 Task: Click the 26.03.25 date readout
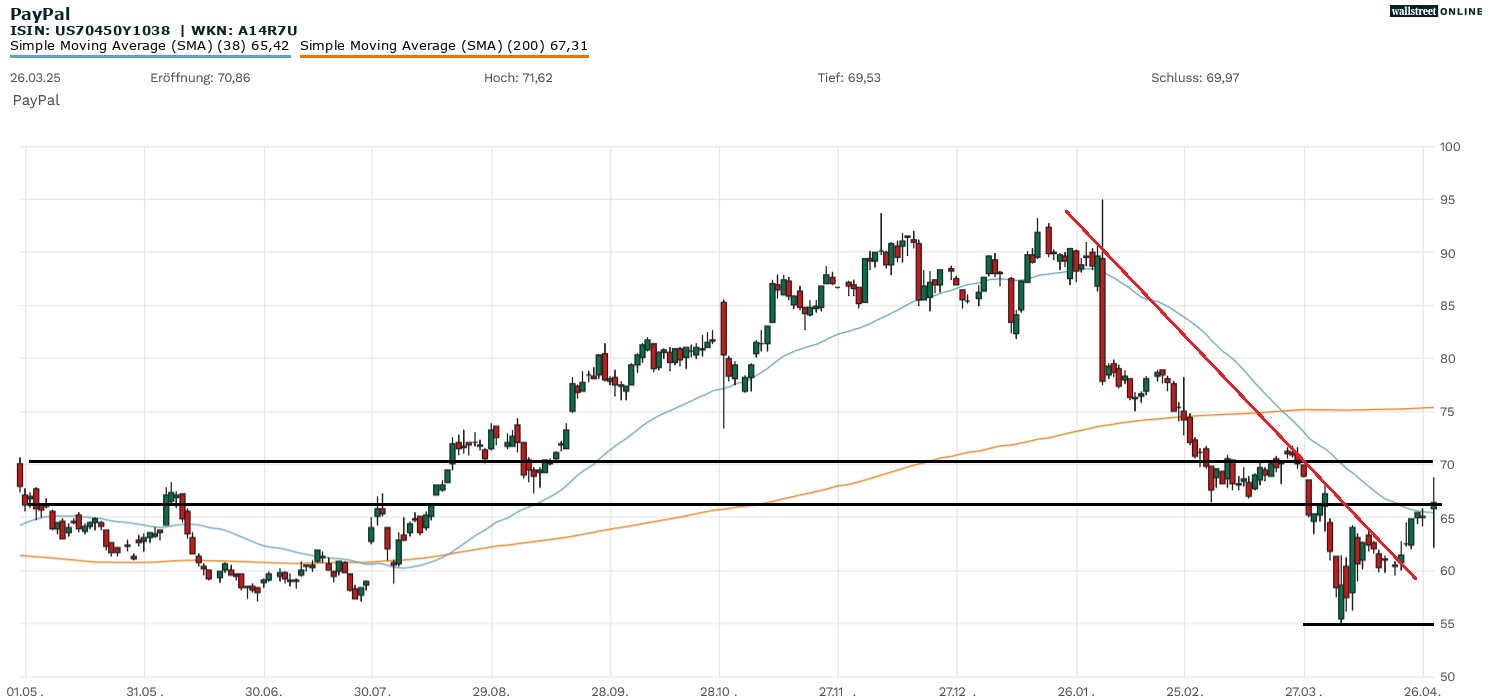[32, 78]
